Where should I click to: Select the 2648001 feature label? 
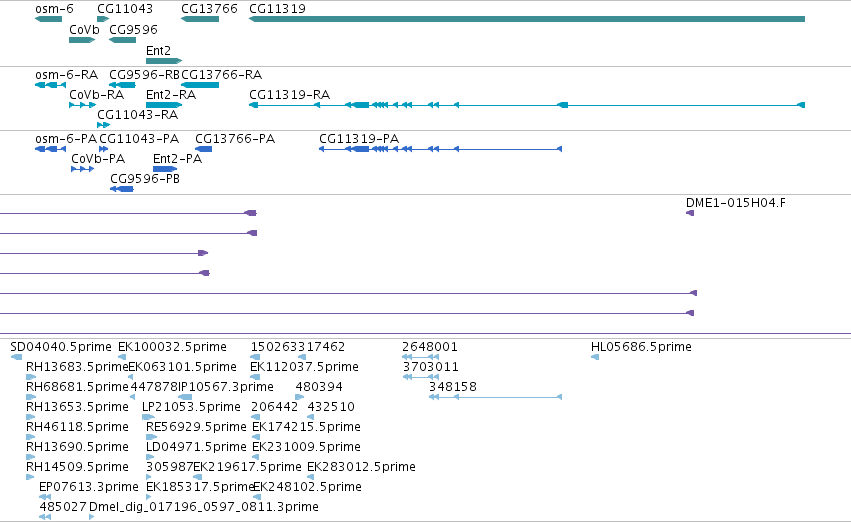pos(430,347)
